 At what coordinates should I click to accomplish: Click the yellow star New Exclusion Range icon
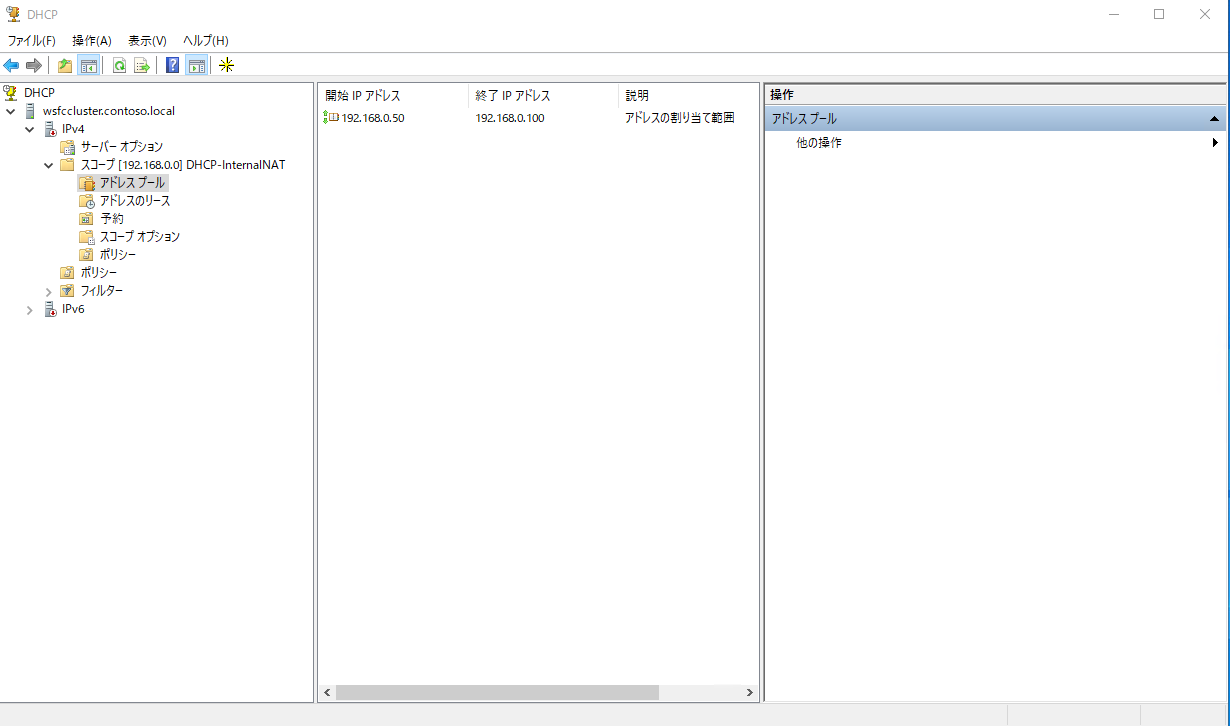(227, 66)
